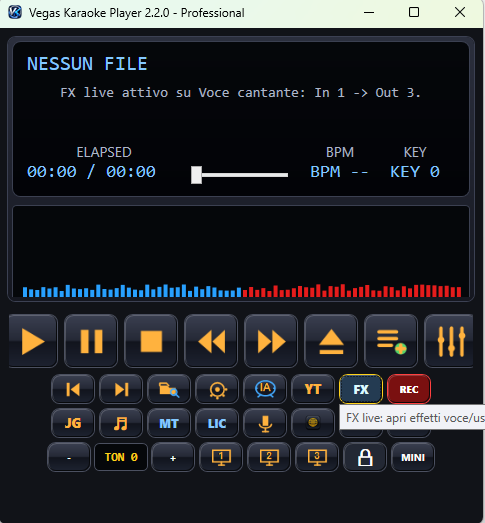Image resolution: width=485 pixels, height=523 pixels.
Task: Select monitor 2 display button
Action: (x=269, y=457)
